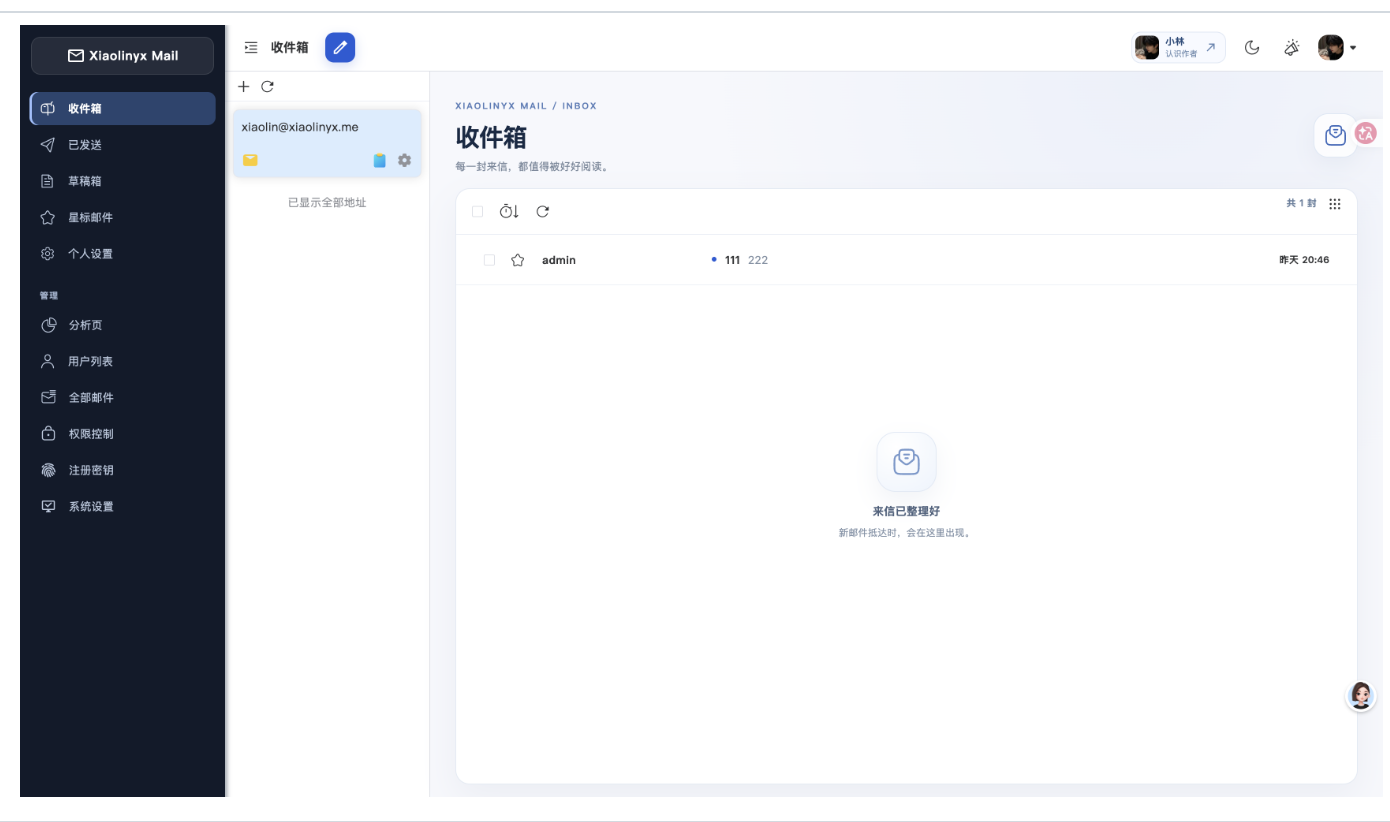The height and width of the screenshot is (822, 1390).
Task: Click the stopwatch sort icon in the mail toolbar
Action: coord(509,211)
